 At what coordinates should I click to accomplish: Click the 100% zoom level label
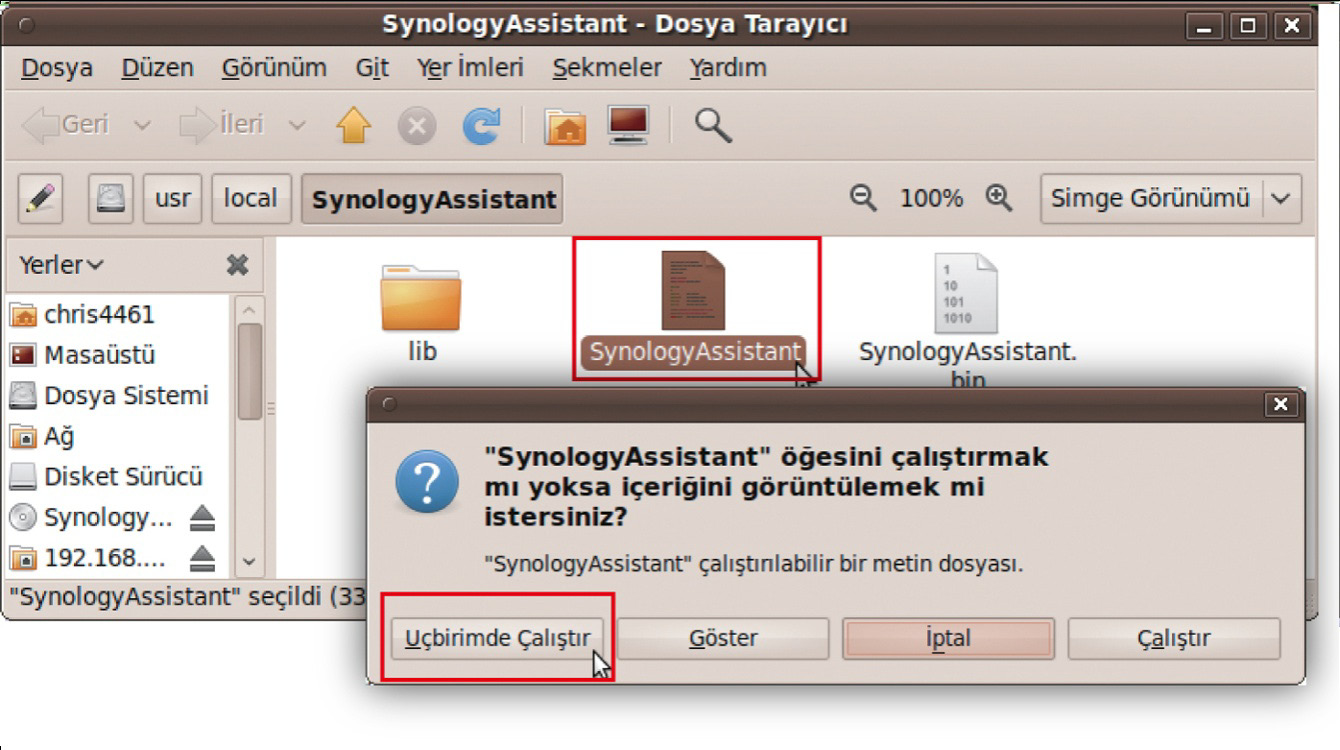931,198
